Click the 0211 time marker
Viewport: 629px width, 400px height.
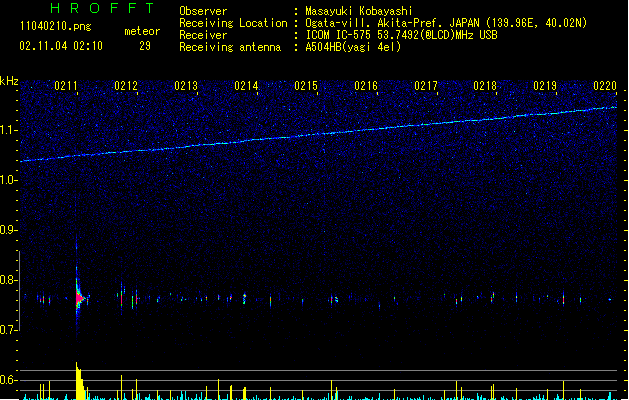66,86
